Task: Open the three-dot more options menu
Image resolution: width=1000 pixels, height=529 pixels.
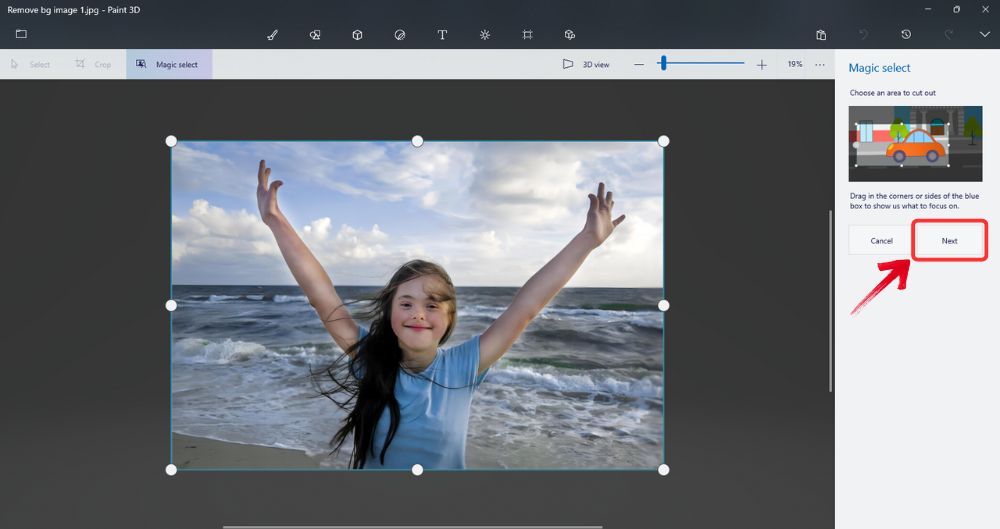Action: coord(820,64)
